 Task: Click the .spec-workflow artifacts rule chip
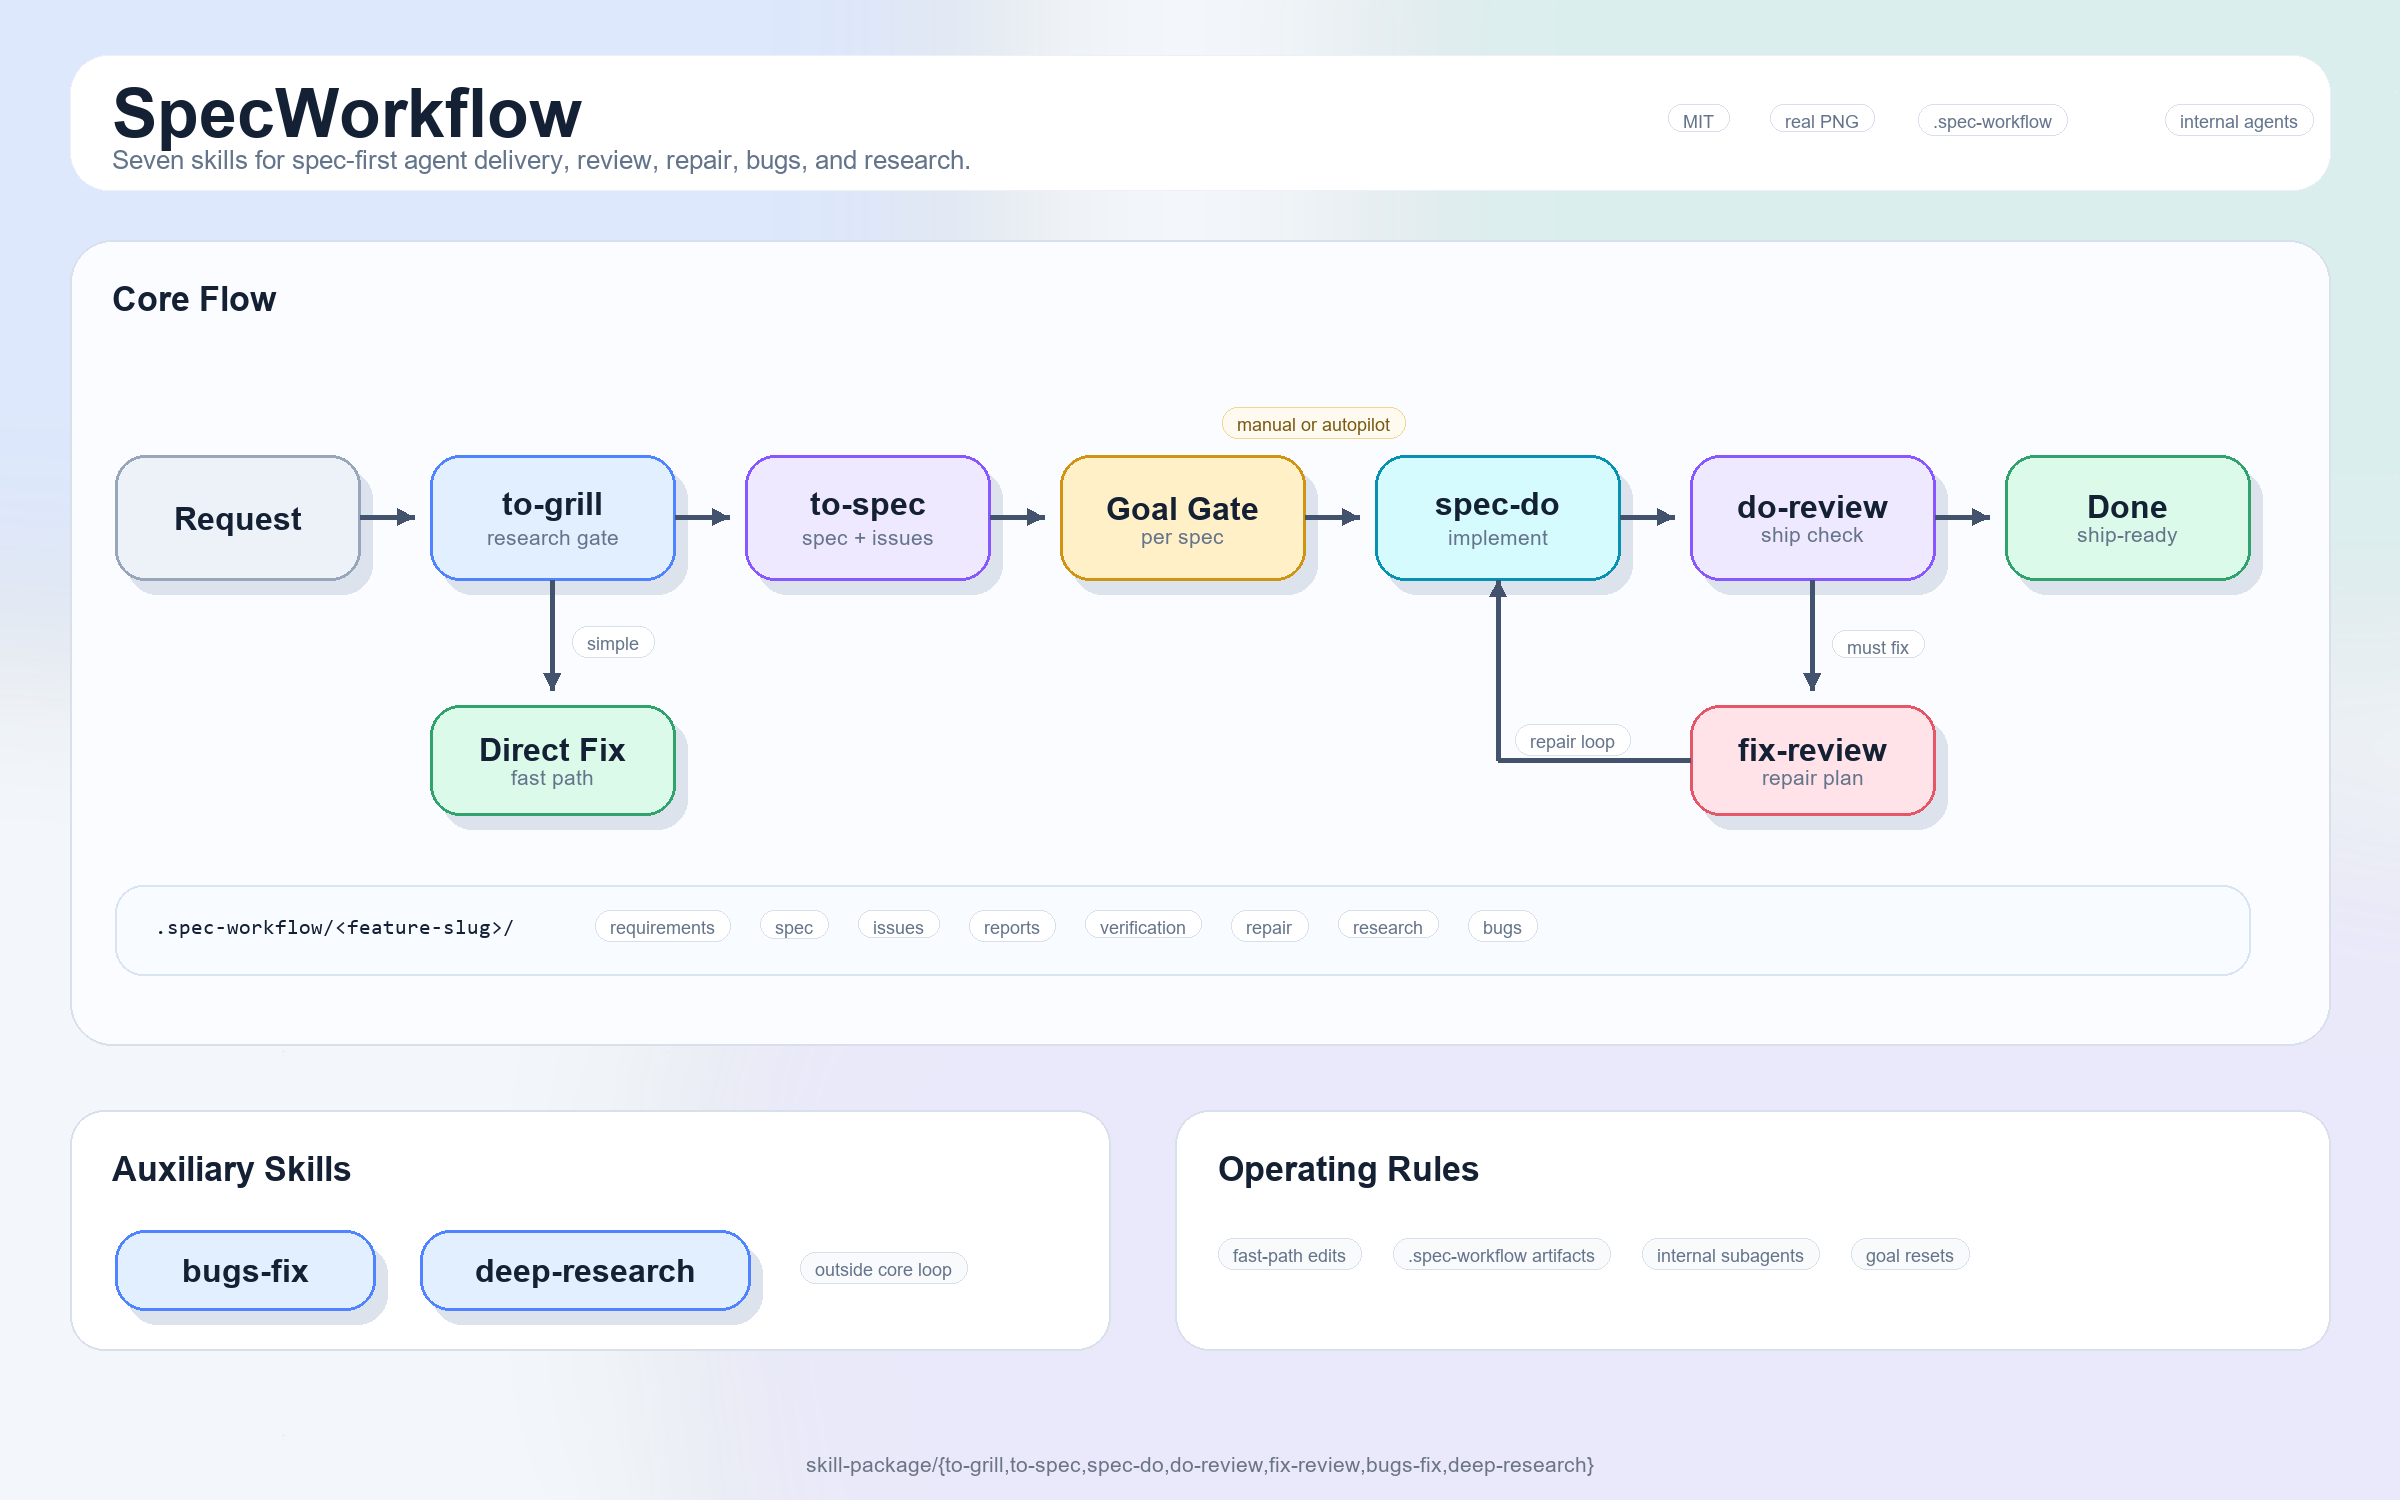pos(1502,1255)
